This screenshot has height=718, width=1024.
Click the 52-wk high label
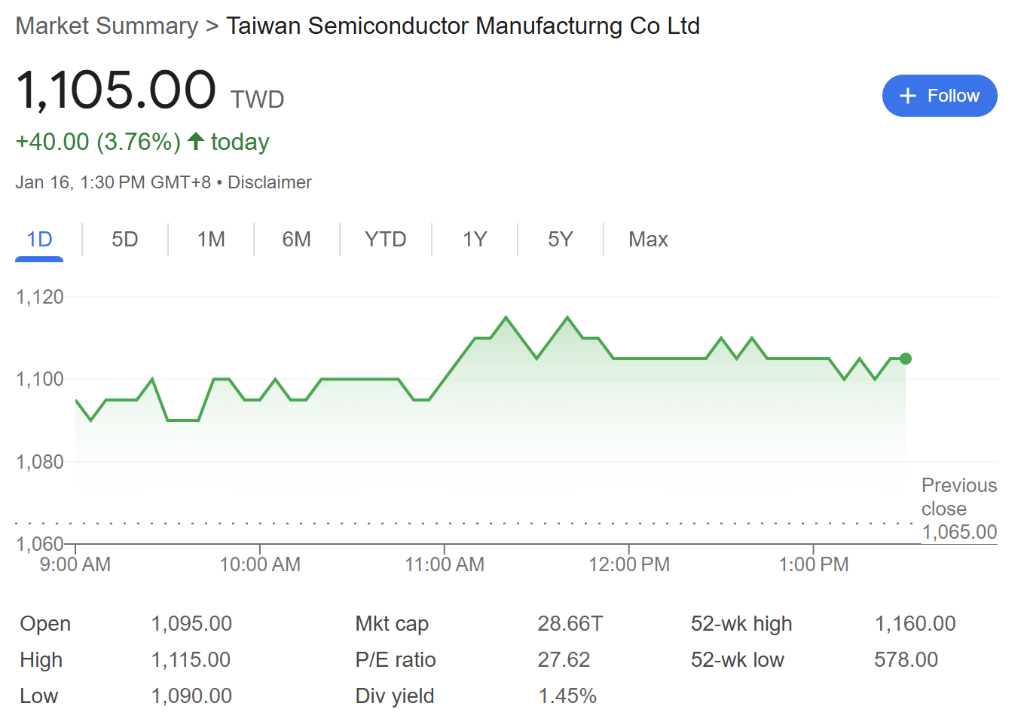pyautogui.click(x=741, y=624)
